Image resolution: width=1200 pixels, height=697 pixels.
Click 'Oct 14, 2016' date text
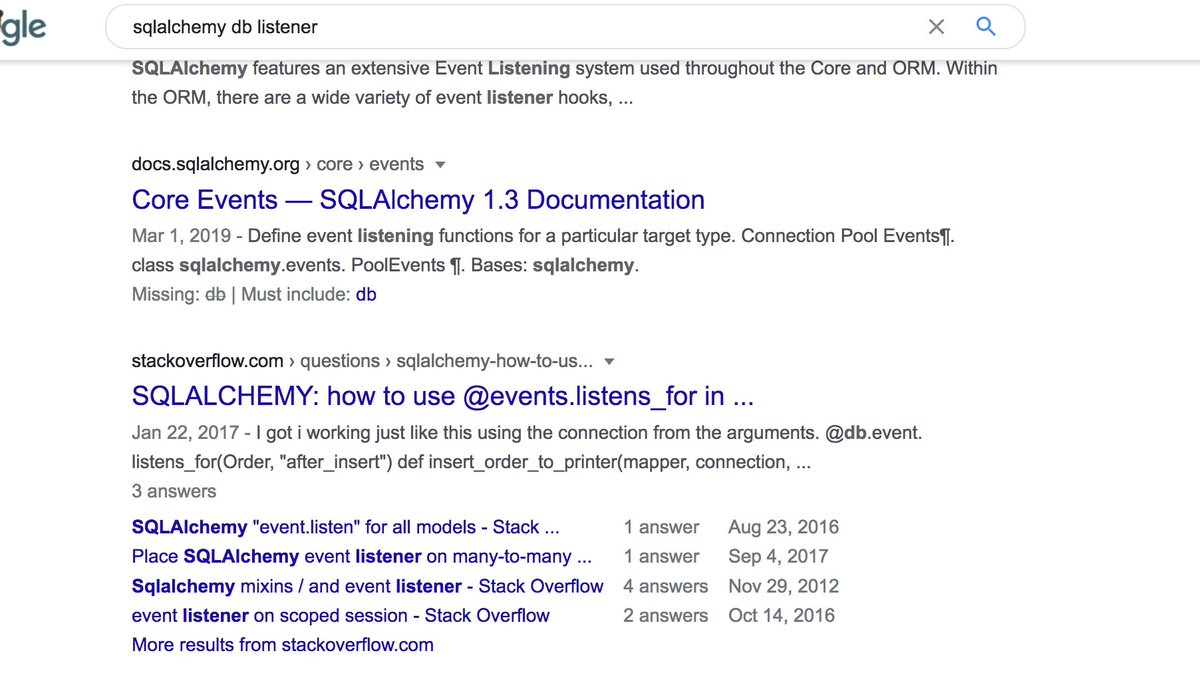[x=782, y=615]
